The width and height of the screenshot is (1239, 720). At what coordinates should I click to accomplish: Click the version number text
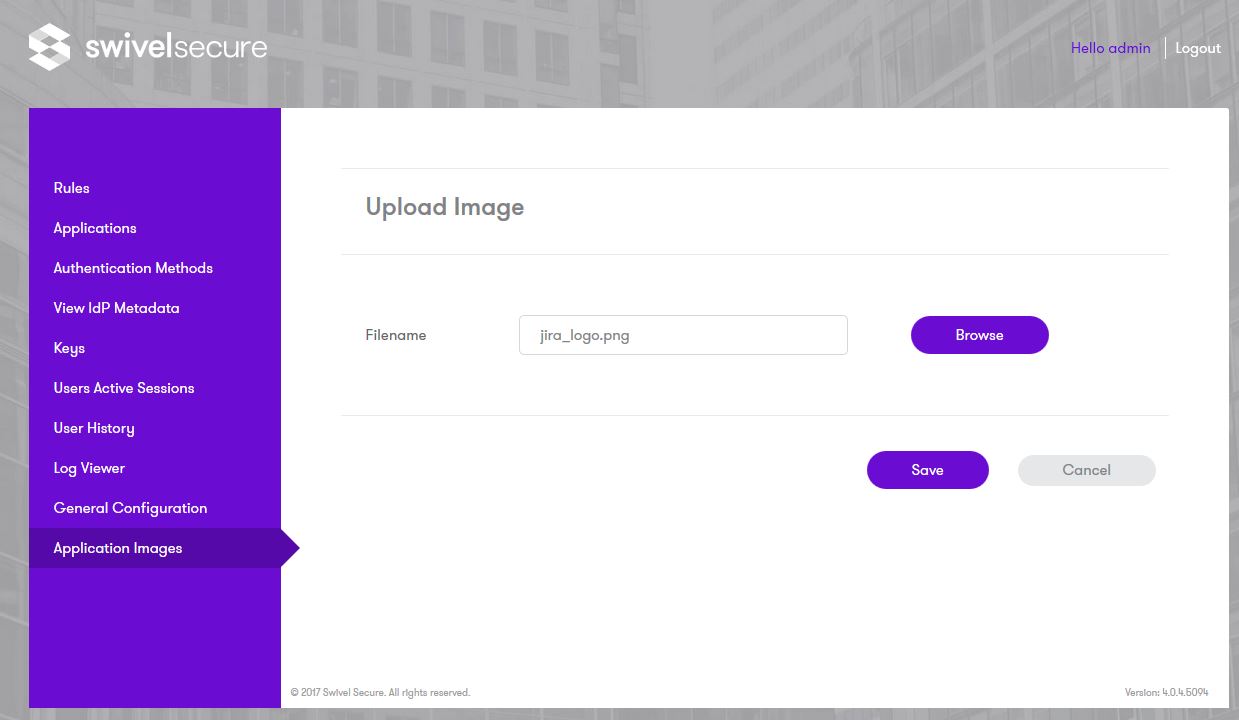[1166, 692]
